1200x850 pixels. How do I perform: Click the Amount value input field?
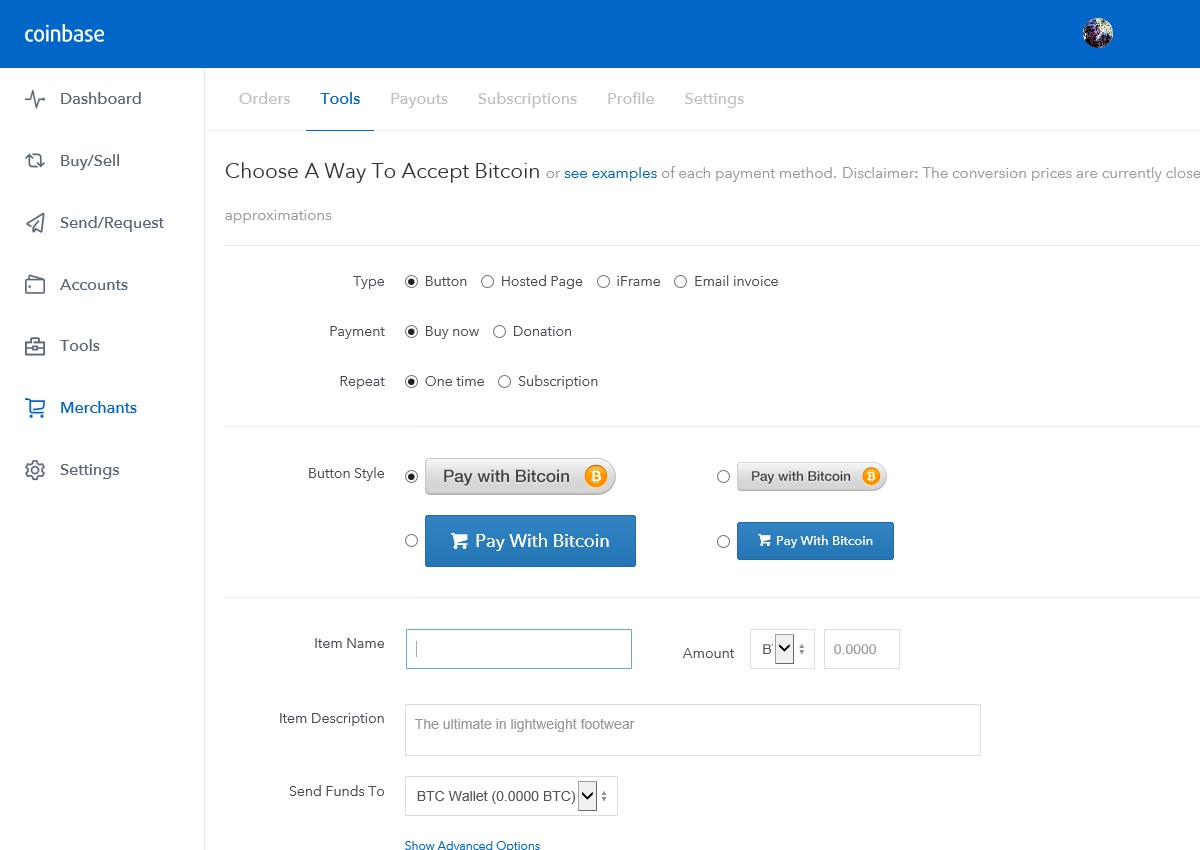[x=862, y=649]
